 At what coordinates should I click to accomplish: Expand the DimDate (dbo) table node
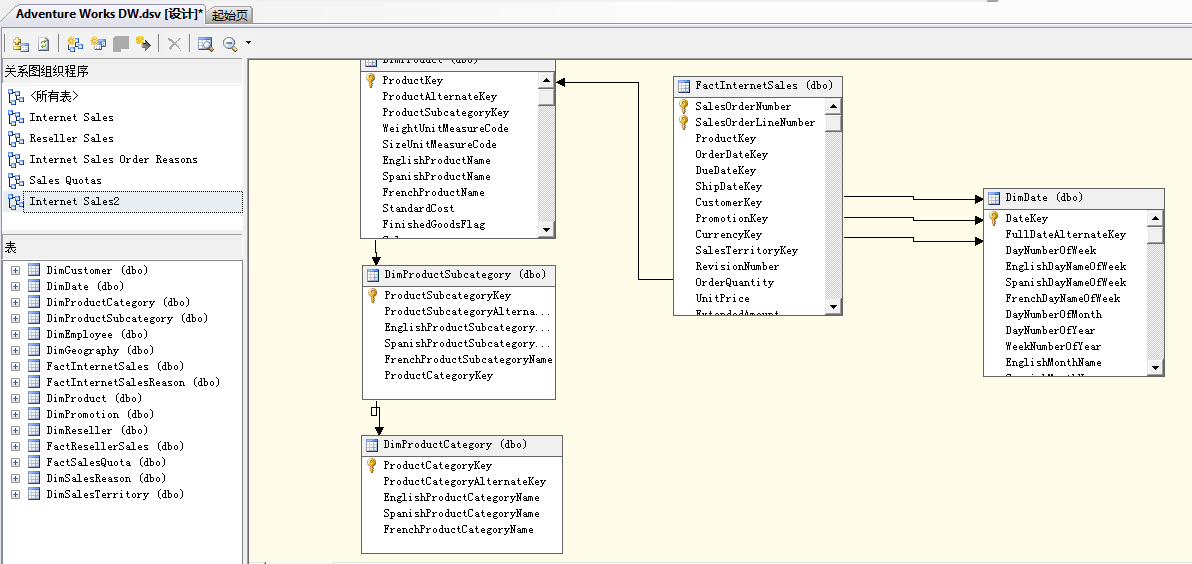[15, 286]
